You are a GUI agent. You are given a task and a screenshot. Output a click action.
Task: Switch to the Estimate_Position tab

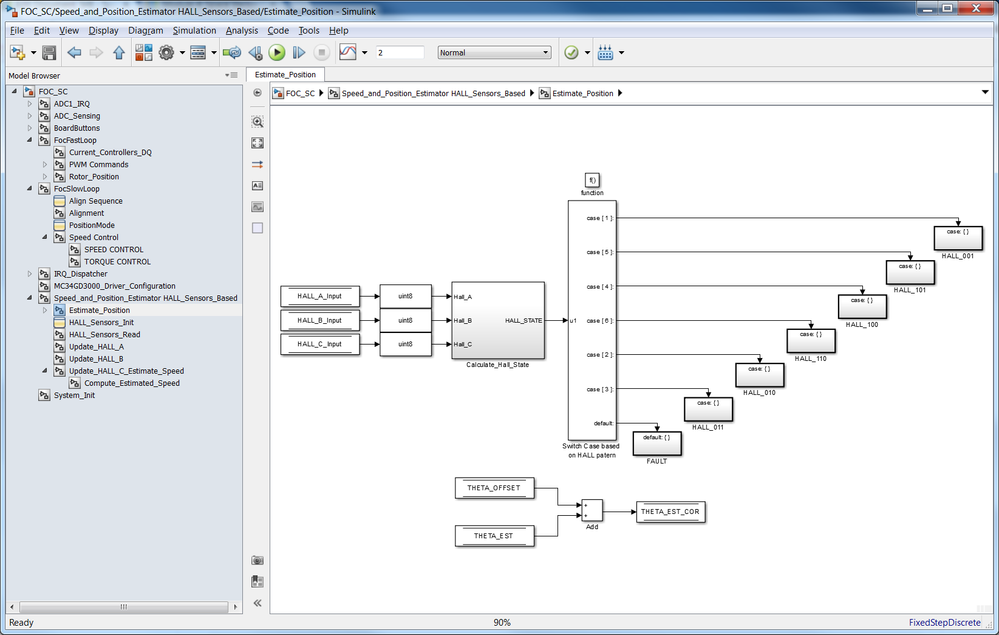[285, 75]
